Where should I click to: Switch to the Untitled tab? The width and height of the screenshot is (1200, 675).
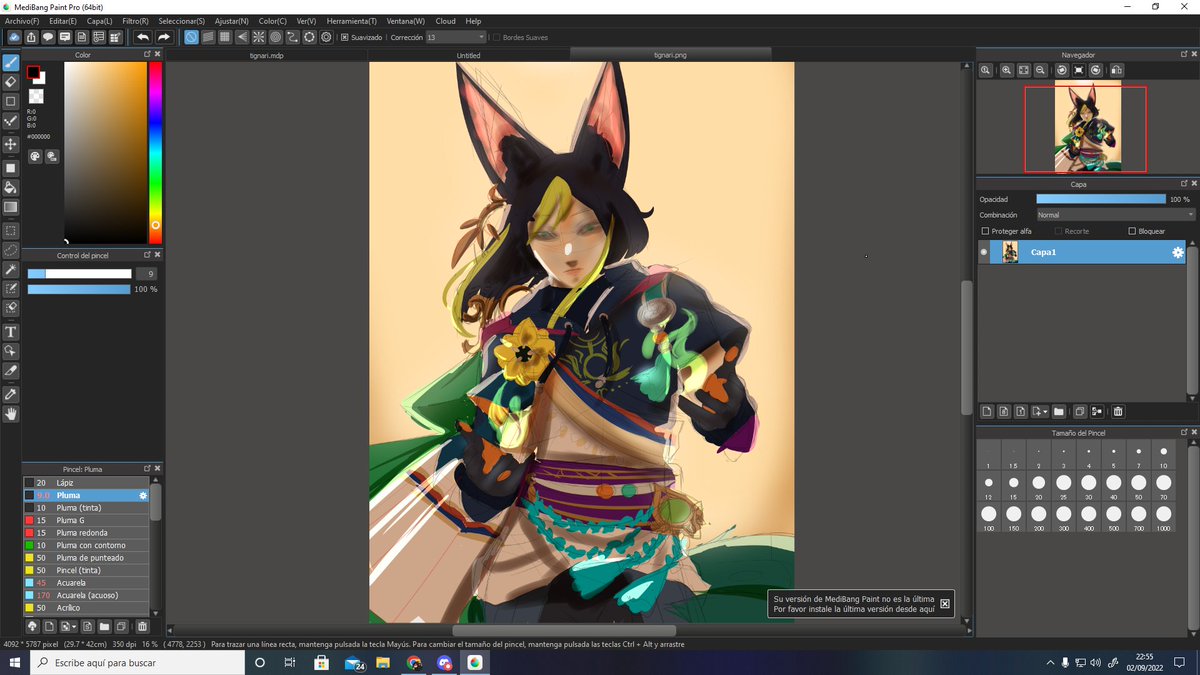click(x=468, y=55)
